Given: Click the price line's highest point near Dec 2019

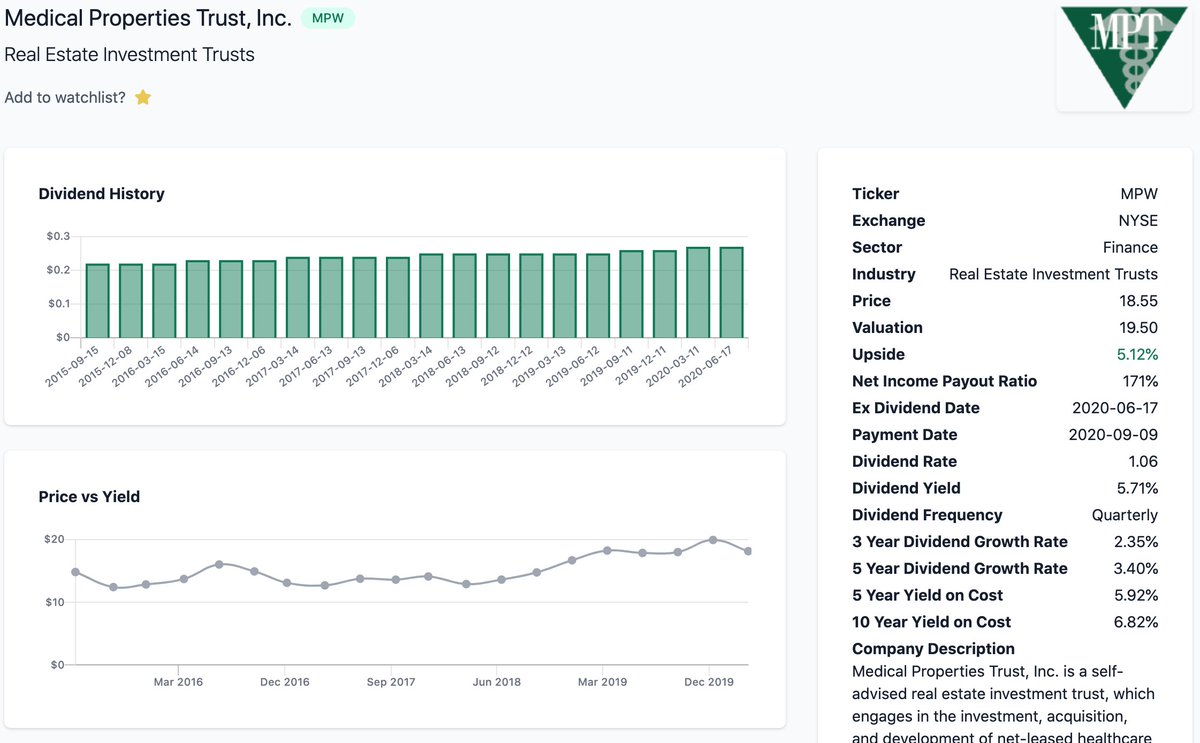Looking at the screenshot, I should [x=712, y=540].
